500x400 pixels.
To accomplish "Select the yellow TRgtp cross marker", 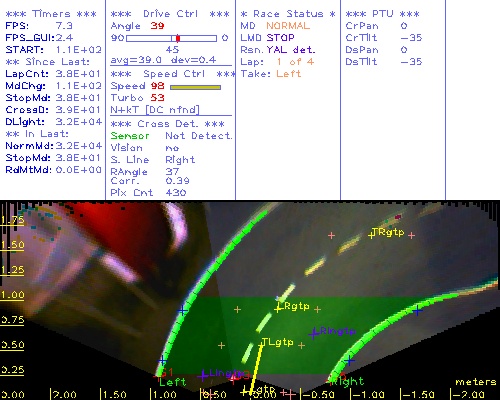I will 371,235.
